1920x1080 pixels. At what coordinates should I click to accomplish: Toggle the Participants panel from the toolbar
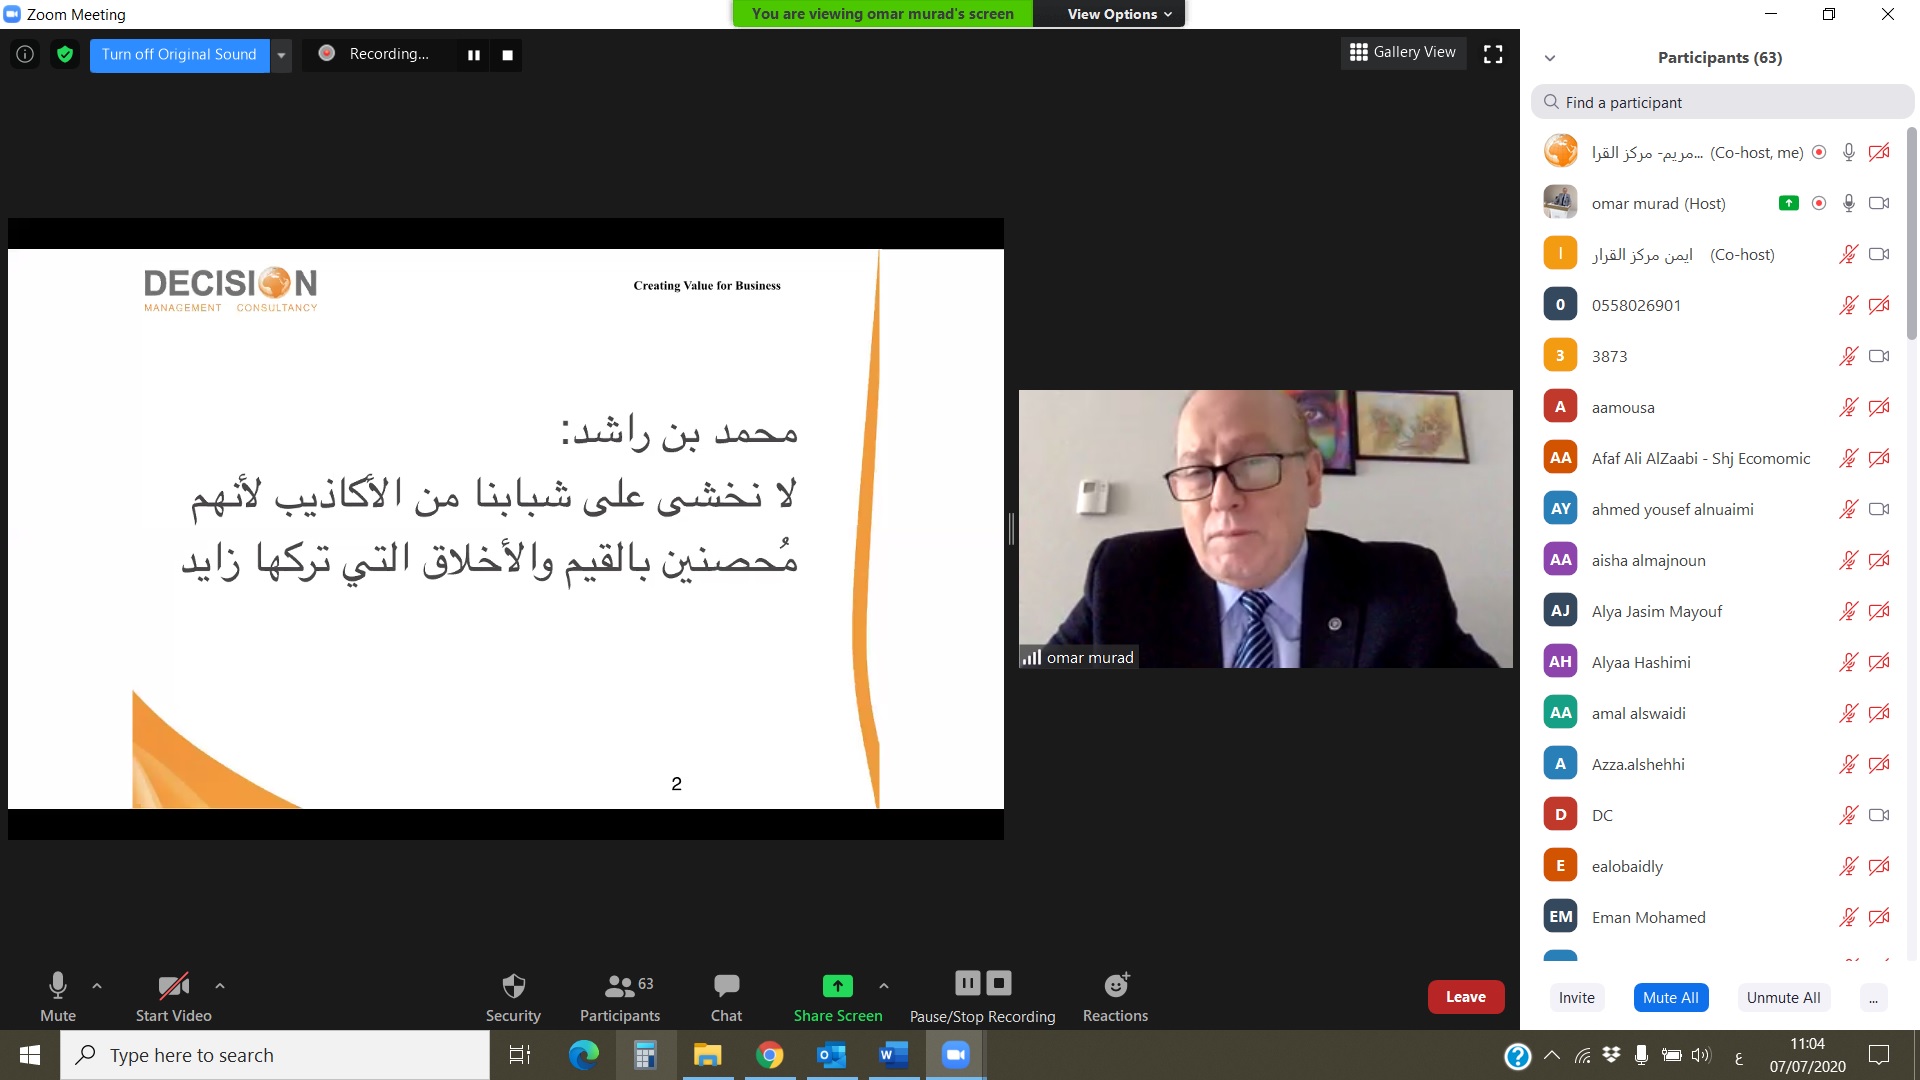[619, 996]
